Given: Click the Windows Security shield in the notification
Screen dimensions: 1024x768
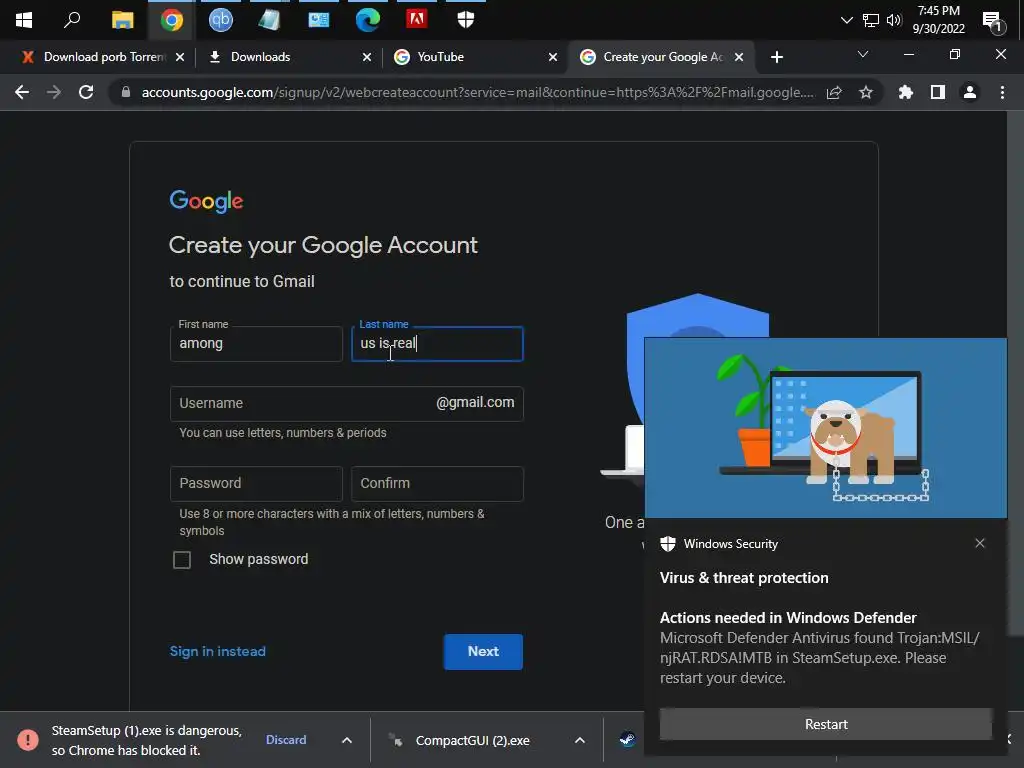Looking at the screenshot, I should tap(667, 544).
